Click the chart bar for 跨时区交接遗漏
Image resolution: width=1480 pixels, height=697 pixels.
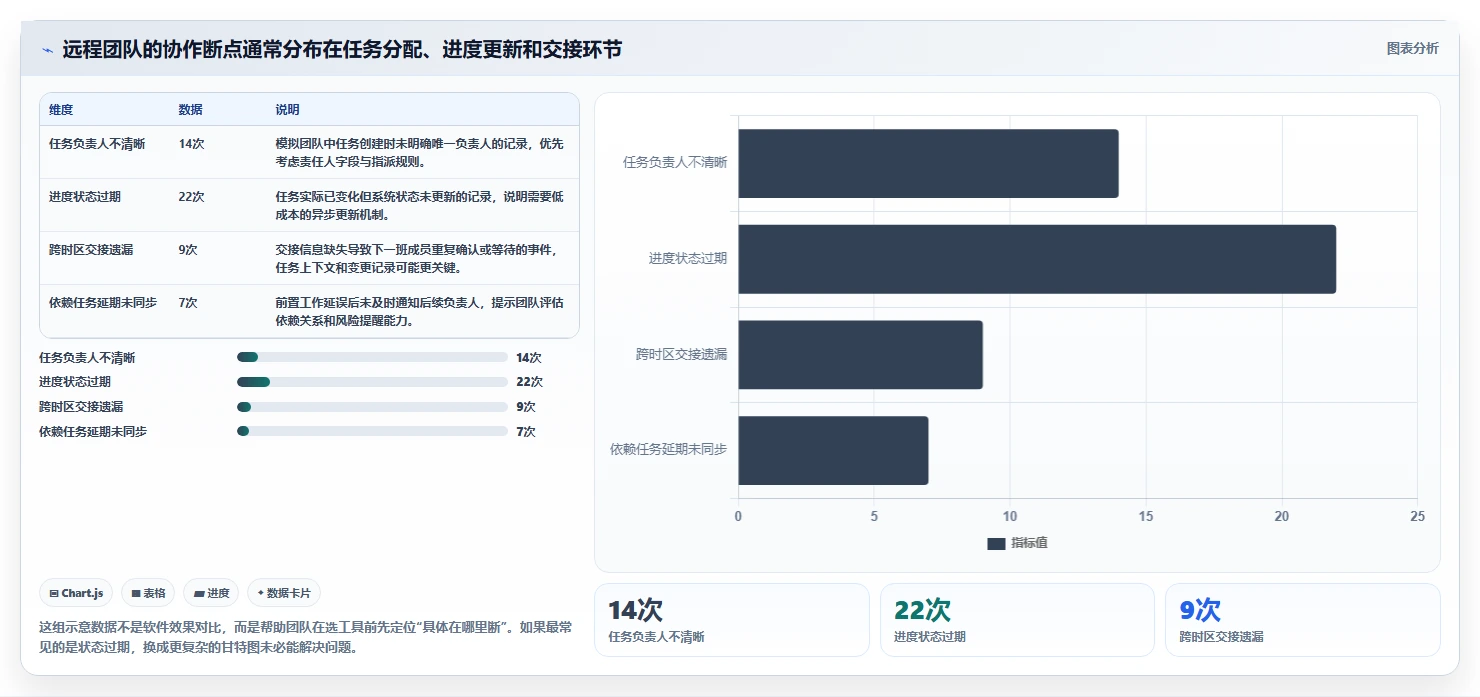tap(861, 355)
